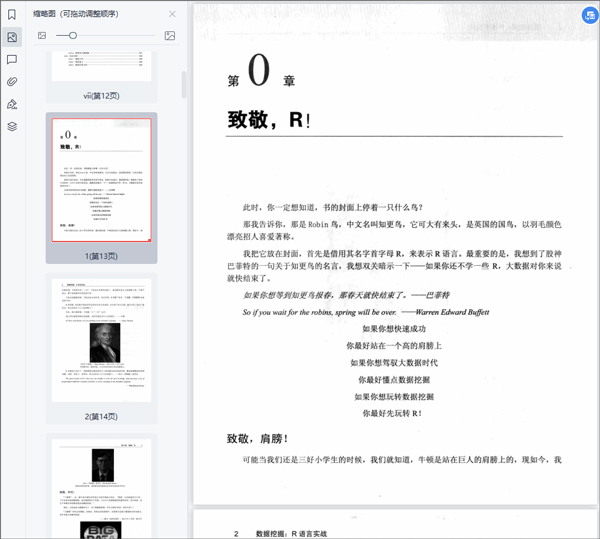Click the line 你最好懂点数据挖掘

click(394, 379)
